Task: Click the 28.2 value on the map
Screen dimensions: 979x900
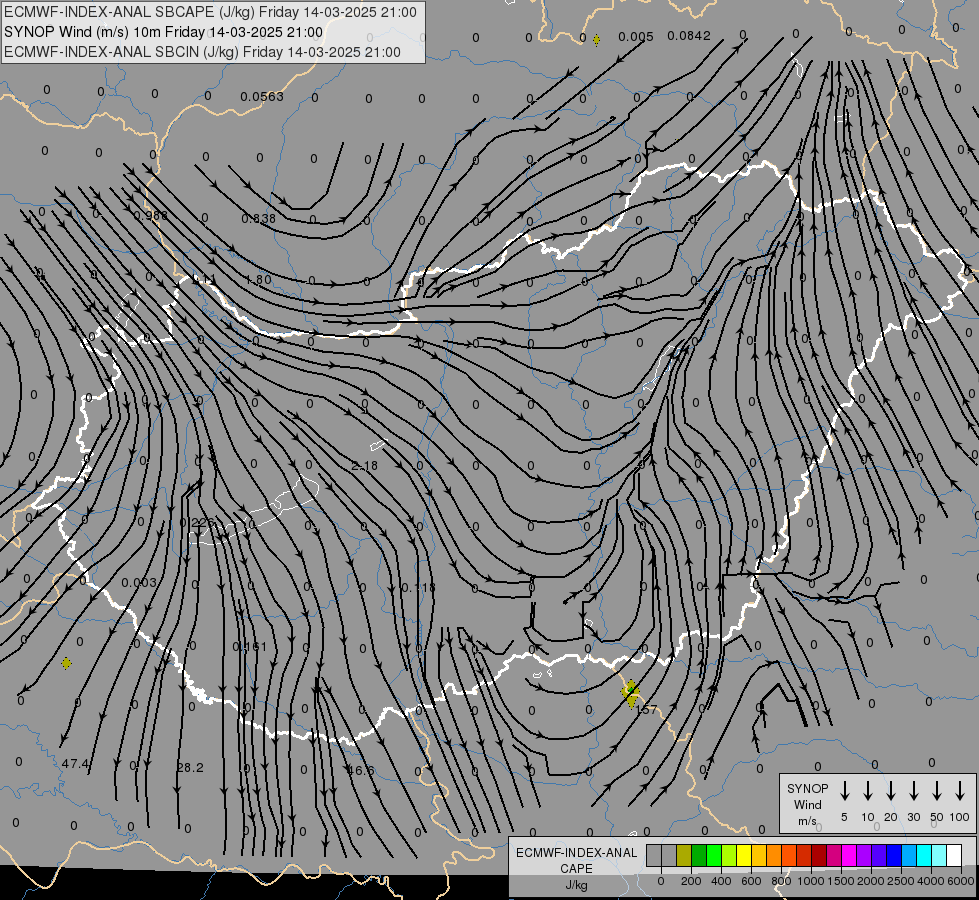Action: (x=190, y=768)
